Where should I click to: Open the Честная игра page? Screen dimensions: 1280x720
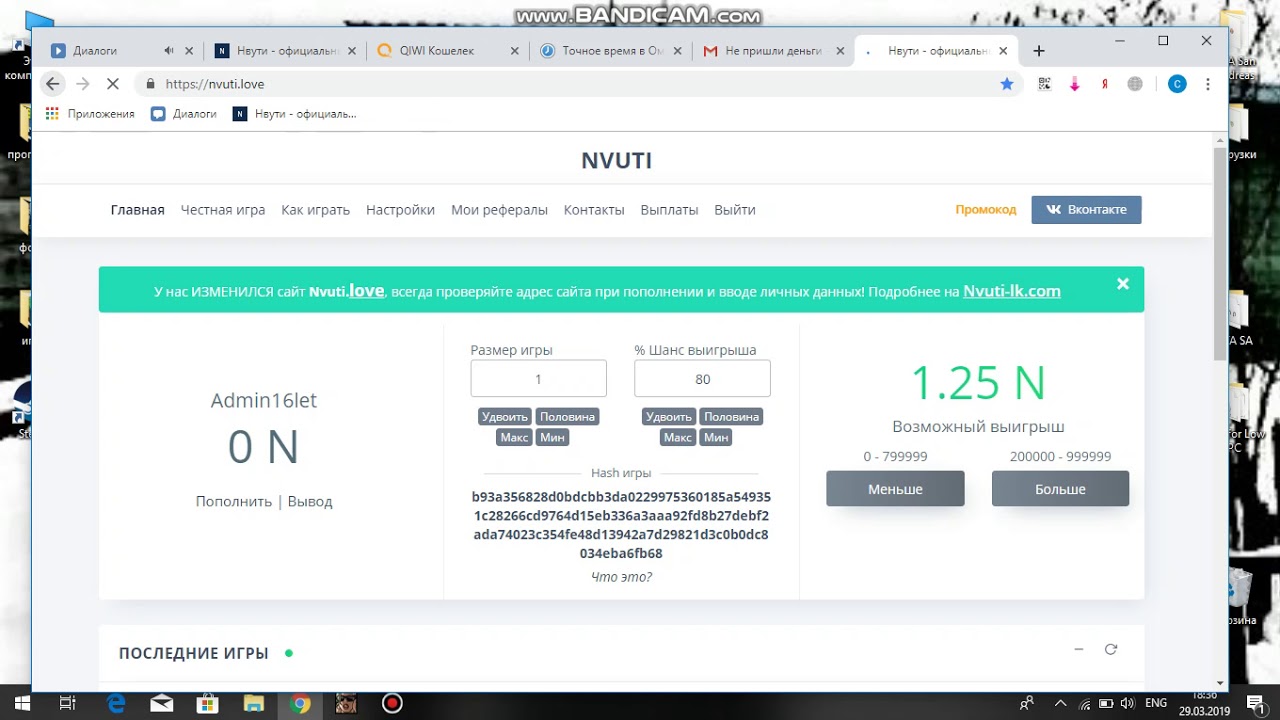223,210
